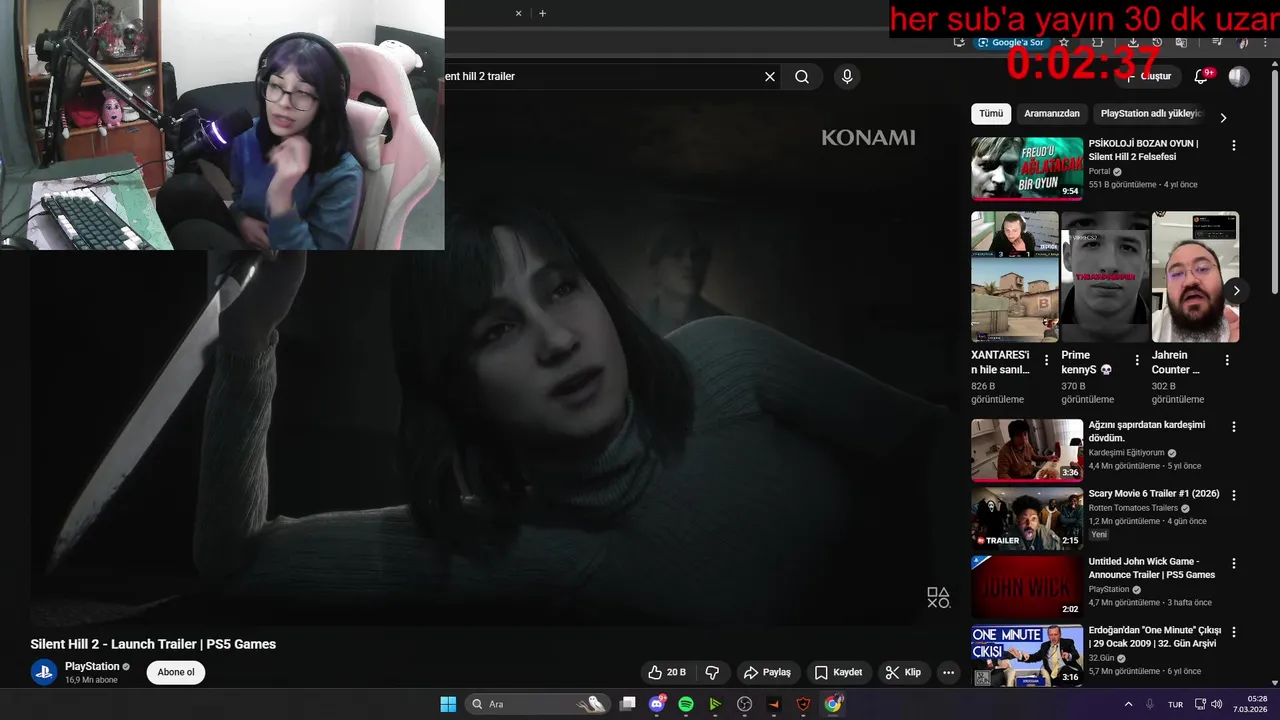Open new browser tab with plus
The height and width of the screenshot is (720, 1280).
click(542, 14)
